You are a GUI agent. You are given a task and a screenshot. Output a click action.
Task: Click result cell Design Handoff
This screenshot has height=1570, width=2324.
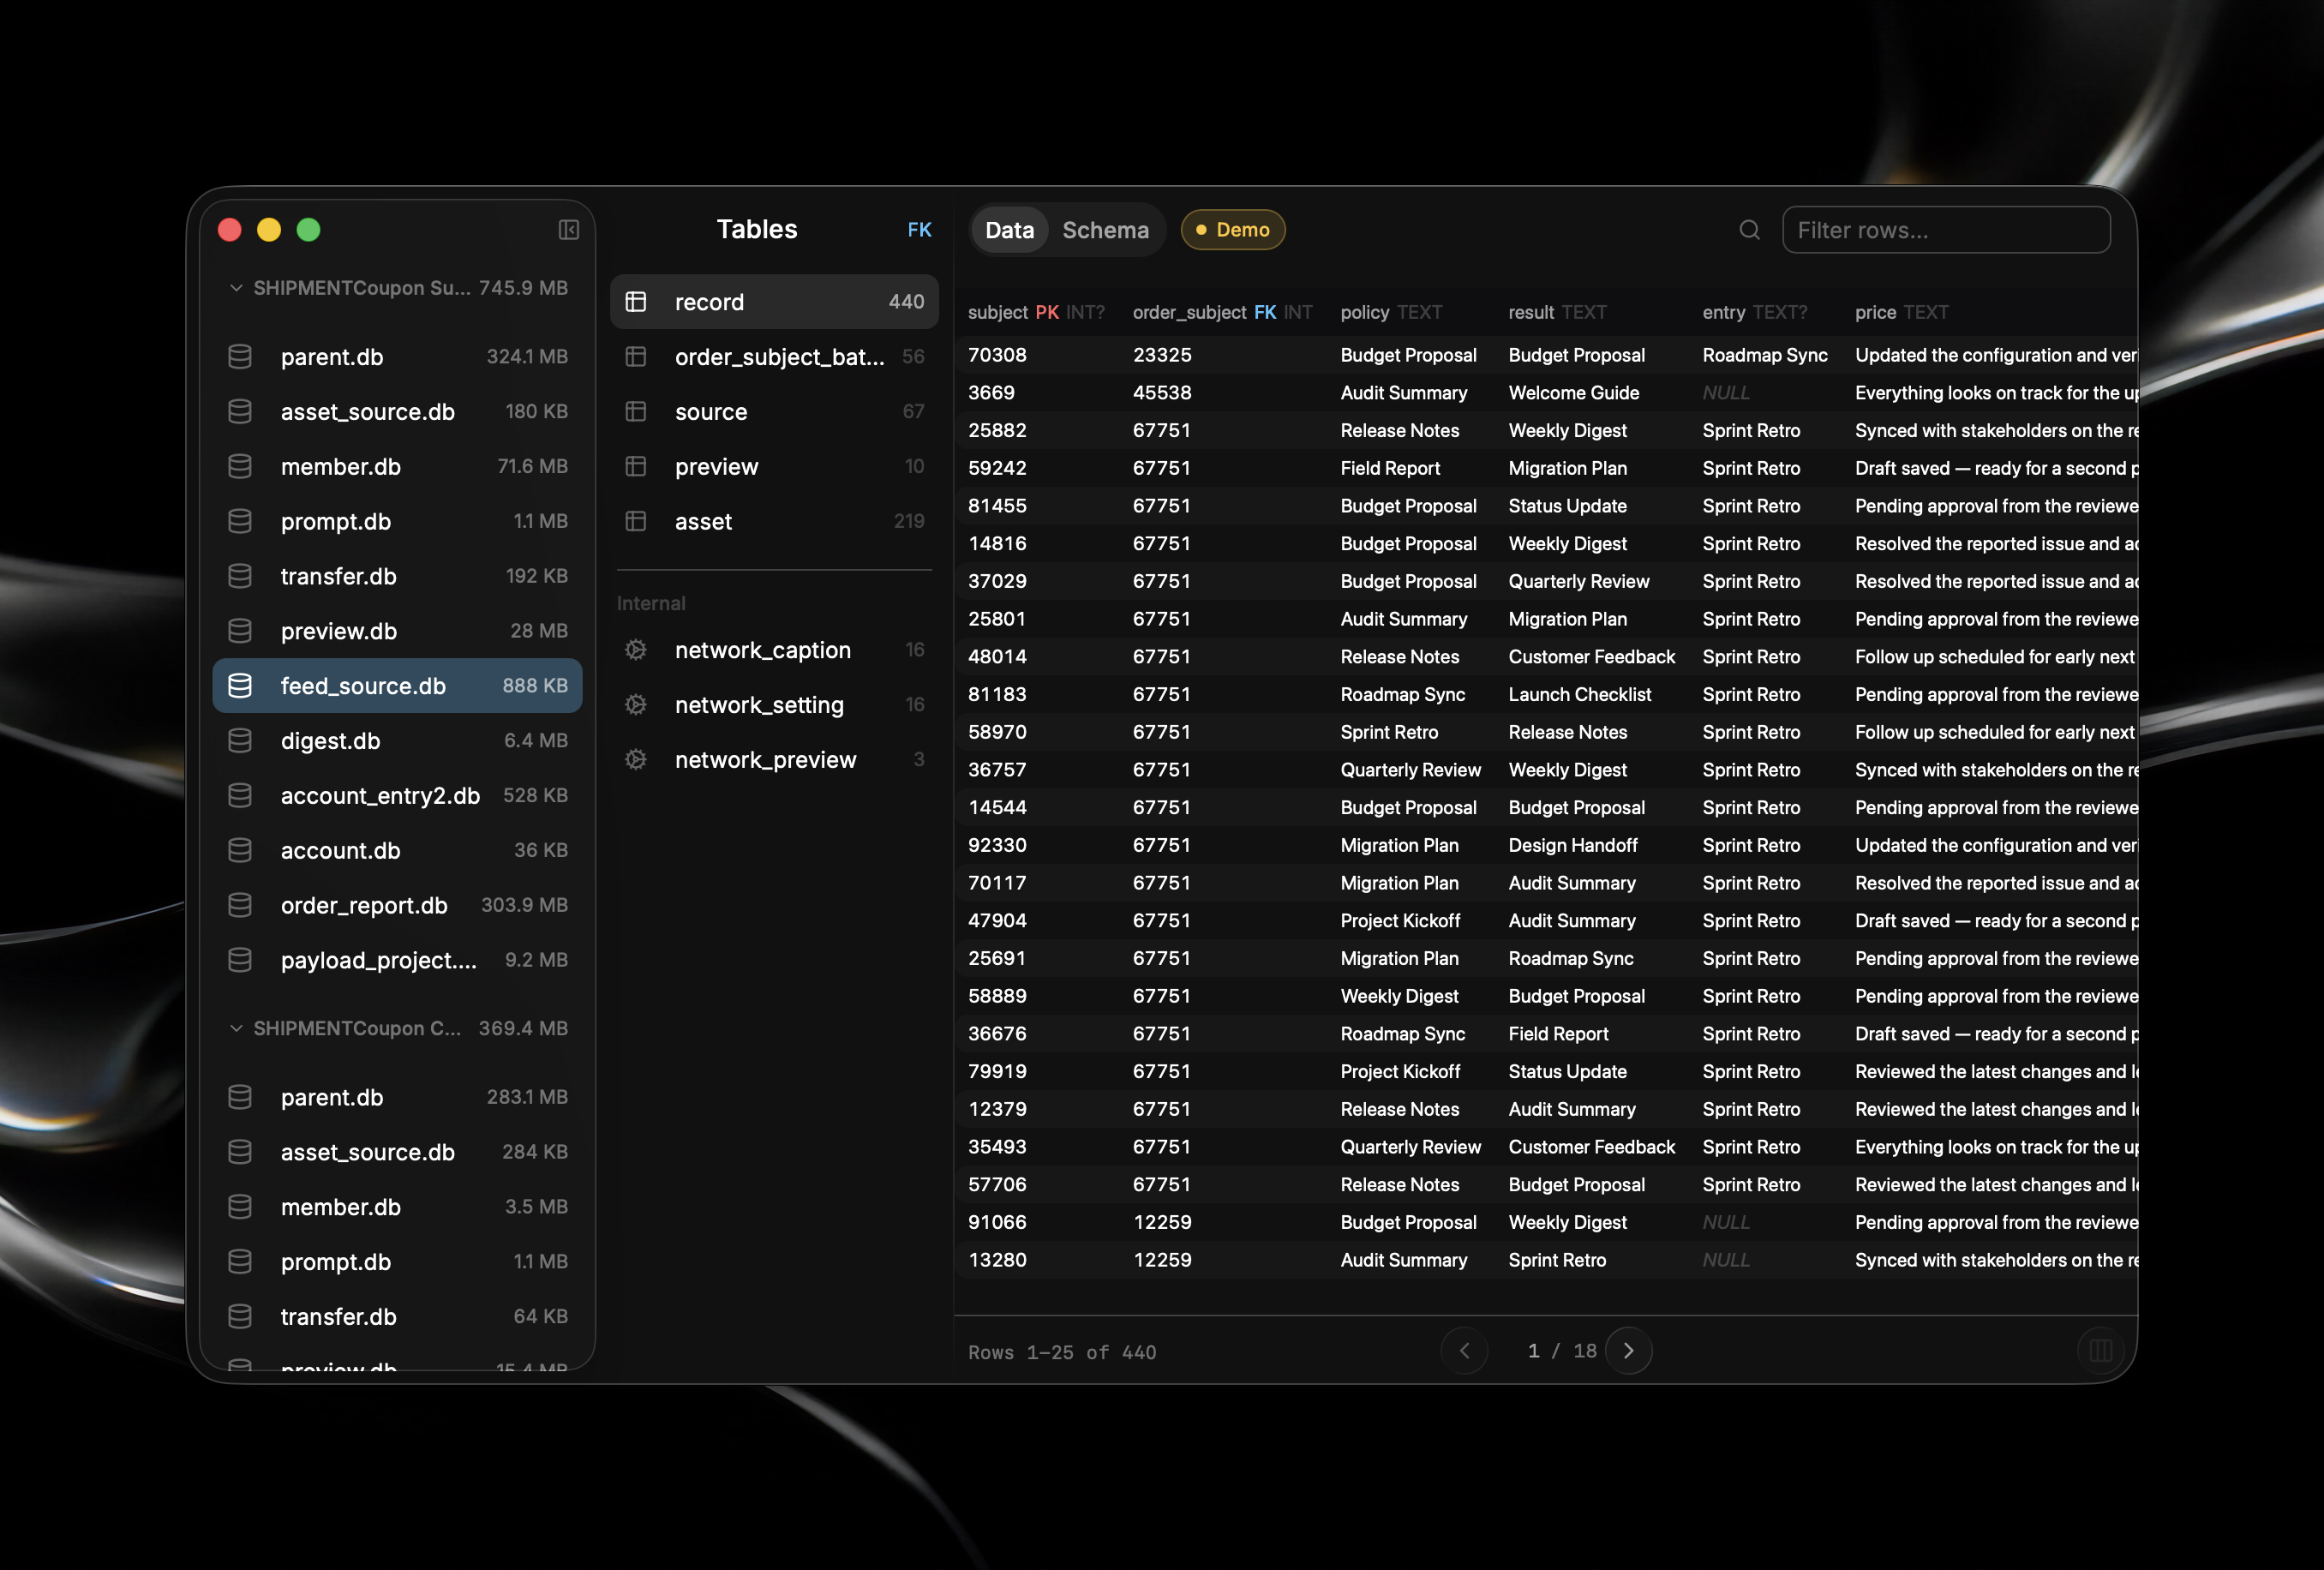tap(1573, 845)
